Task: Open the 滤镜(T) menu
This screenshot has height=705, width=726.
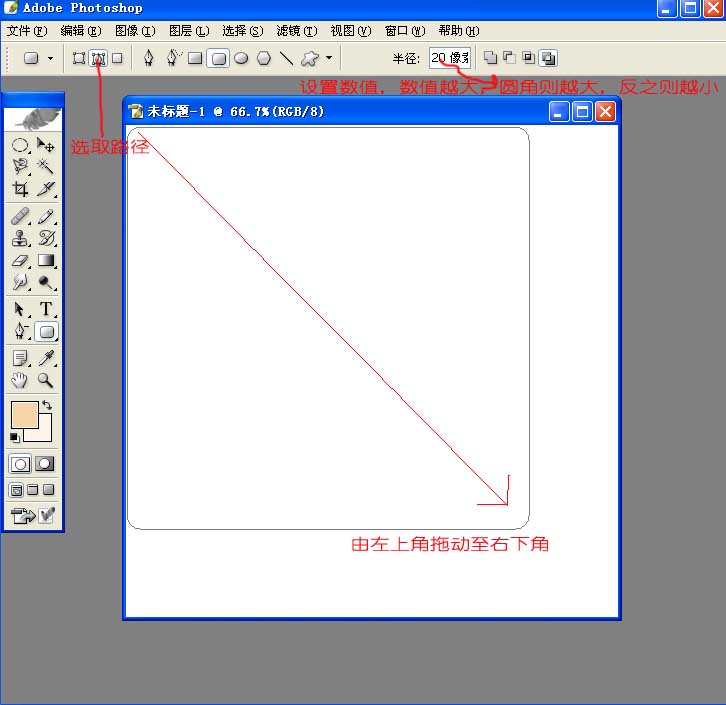Action: click(297, 31)
